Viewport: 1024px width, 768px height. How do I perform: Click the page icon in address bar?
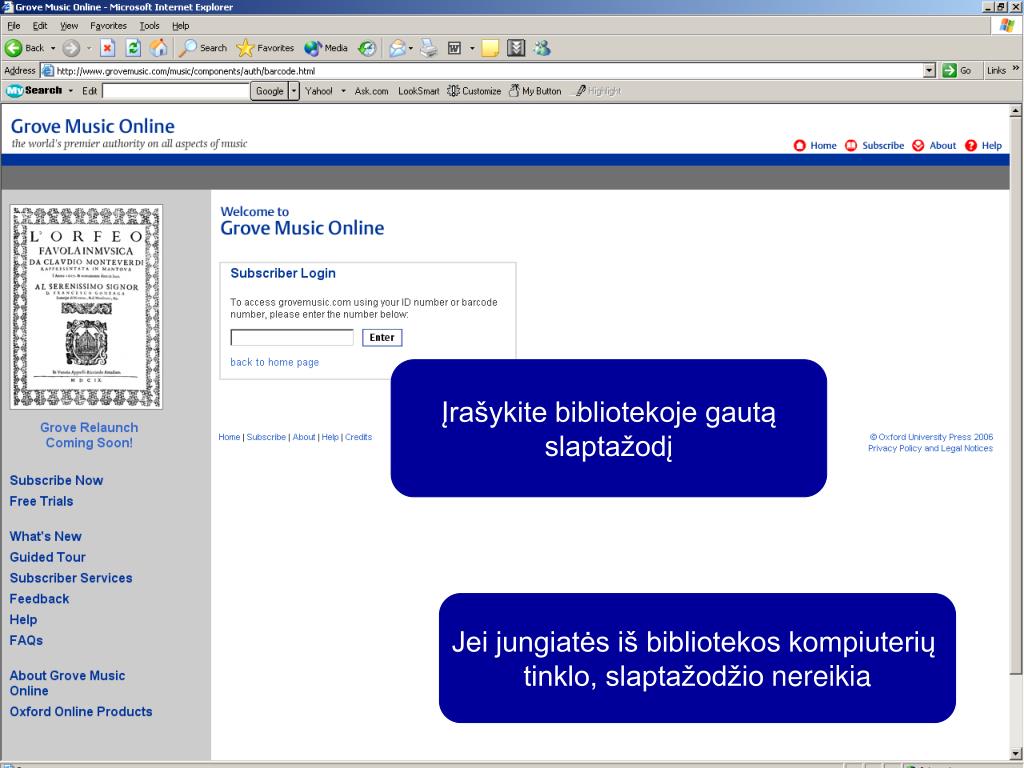coord(47,71)
